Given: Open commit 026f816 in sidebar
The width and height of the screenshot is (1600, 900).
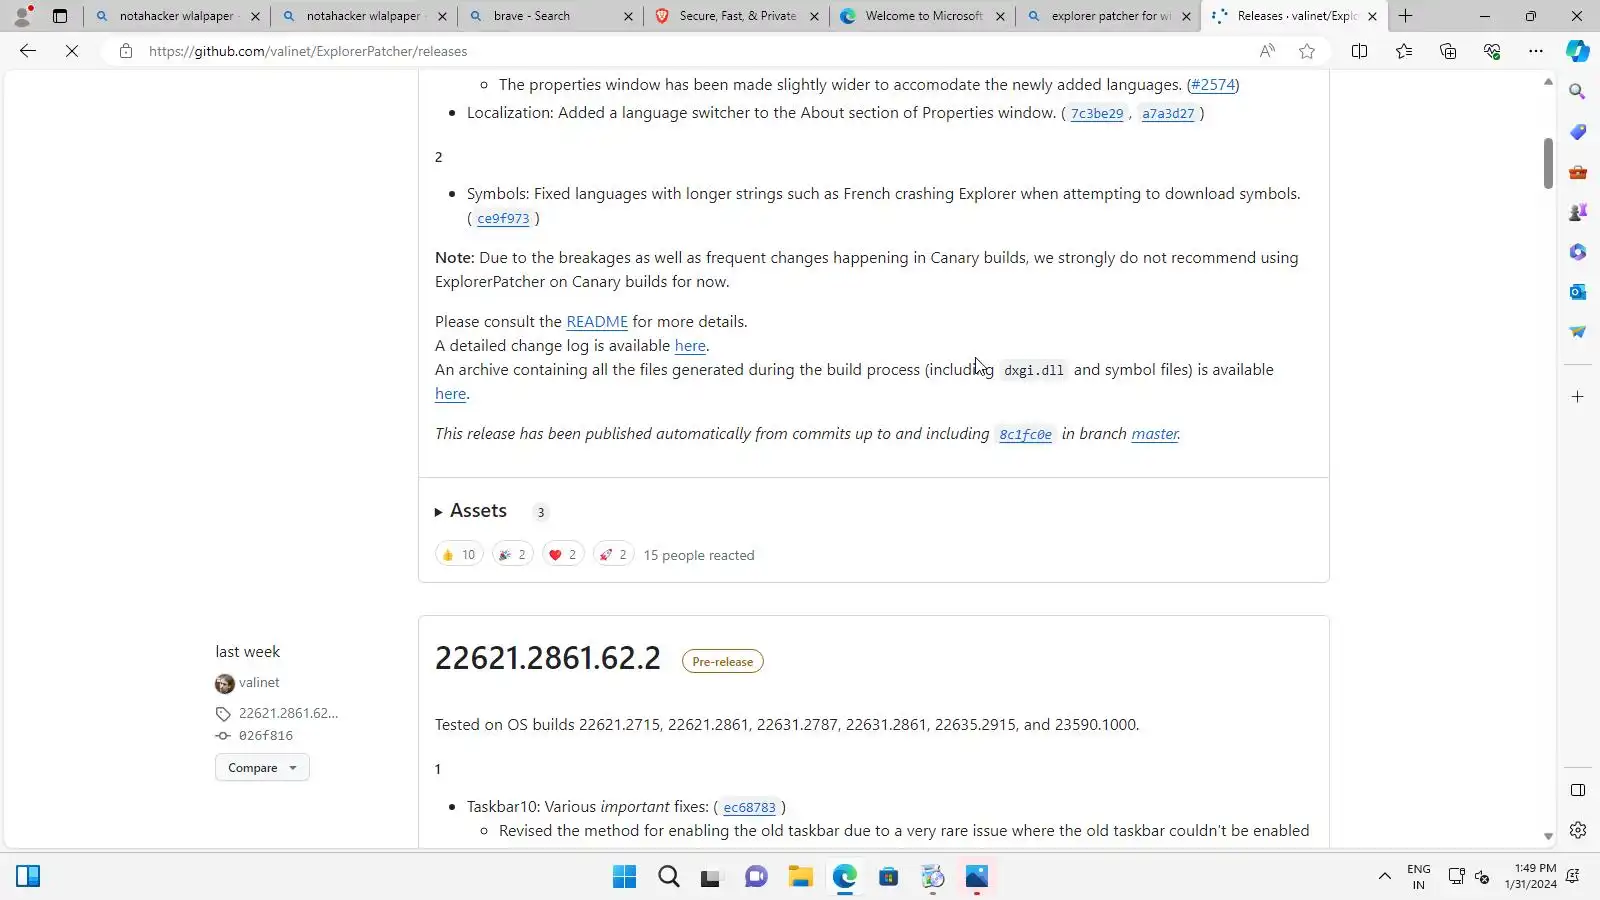Looking at the screenshot, I should point(266,736).
